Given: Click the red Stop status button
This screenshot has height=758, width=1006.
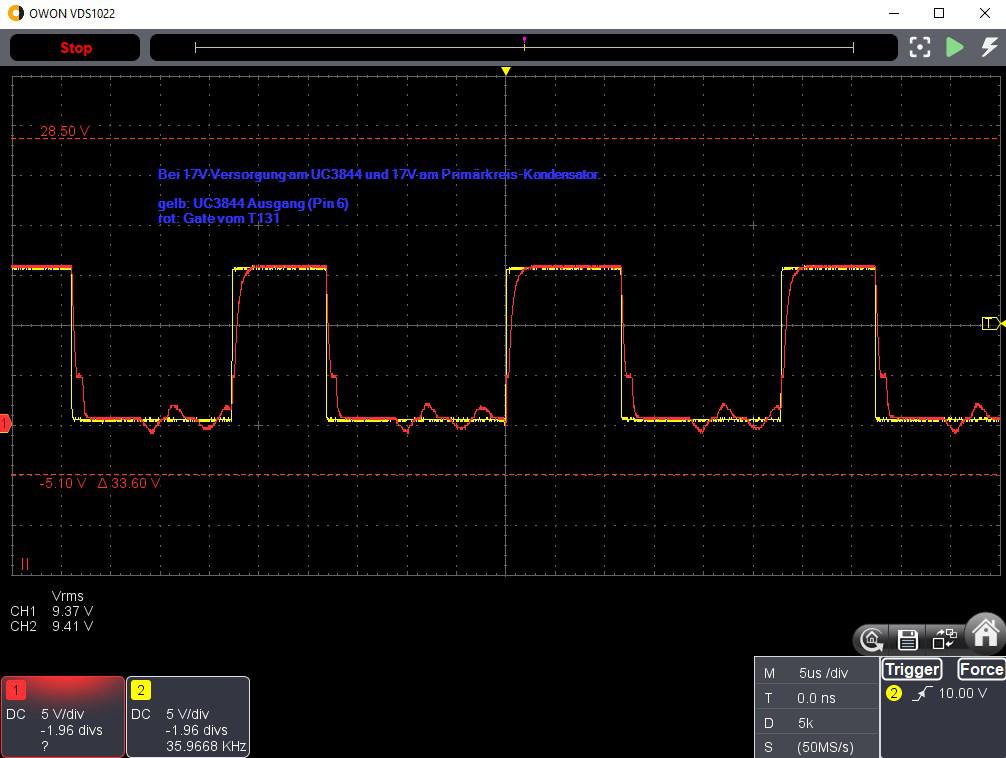Looking at the screenshot, I should point(75,48).
